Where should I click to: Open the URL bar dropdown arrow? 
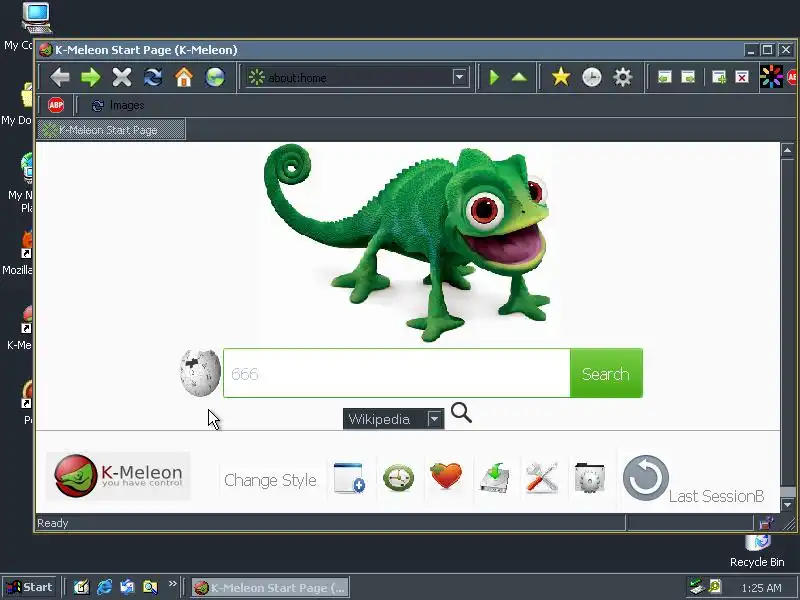pos(460,78)
